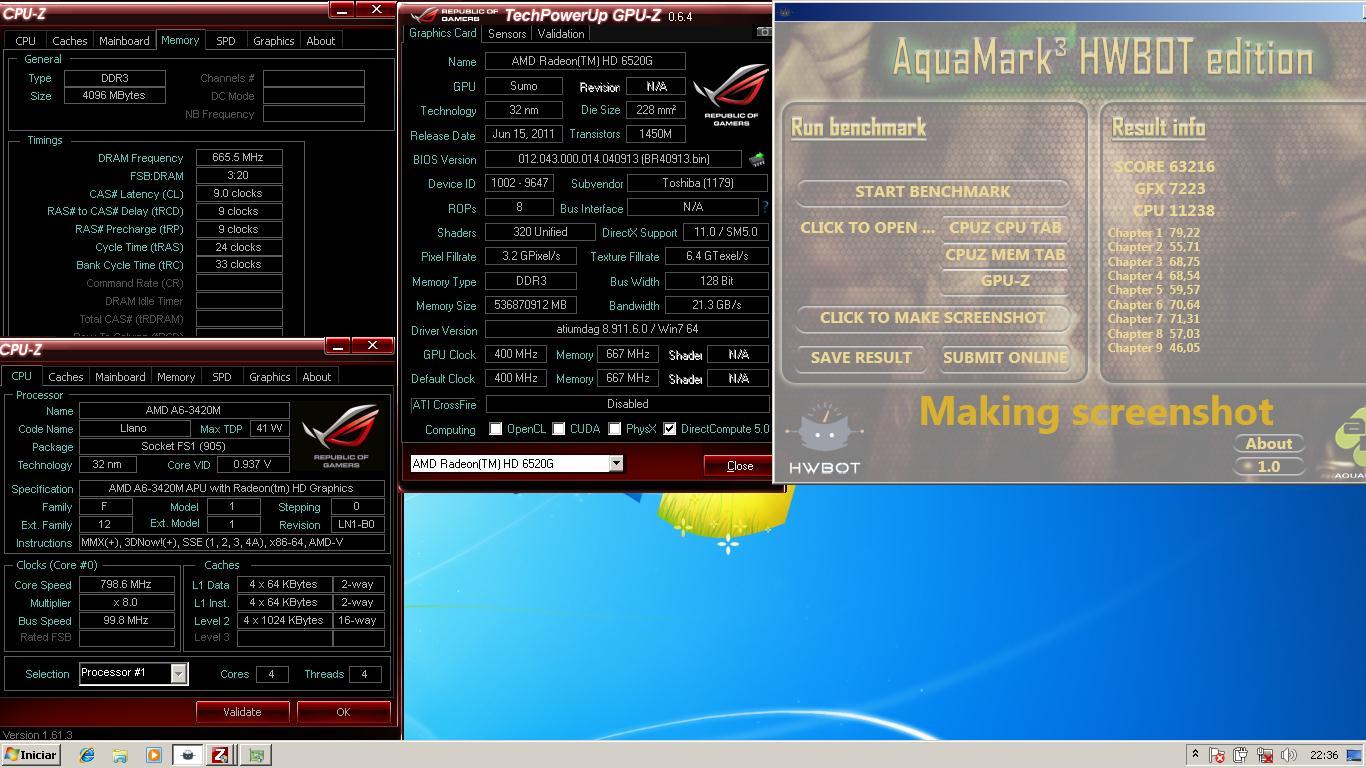Click the DRAM Frequency value 665.5 MHz
This screenshot has width=1366, height=768.
238,157
